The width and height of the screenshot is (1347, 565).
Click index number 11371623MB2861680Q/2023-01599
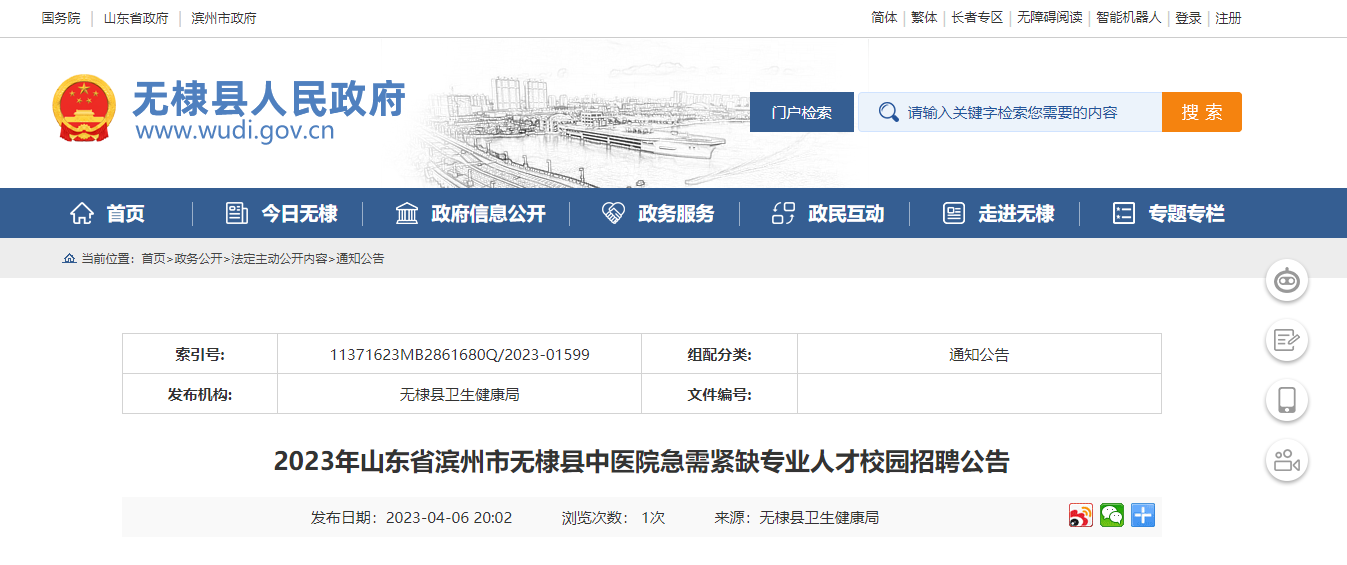click(460, 354)
